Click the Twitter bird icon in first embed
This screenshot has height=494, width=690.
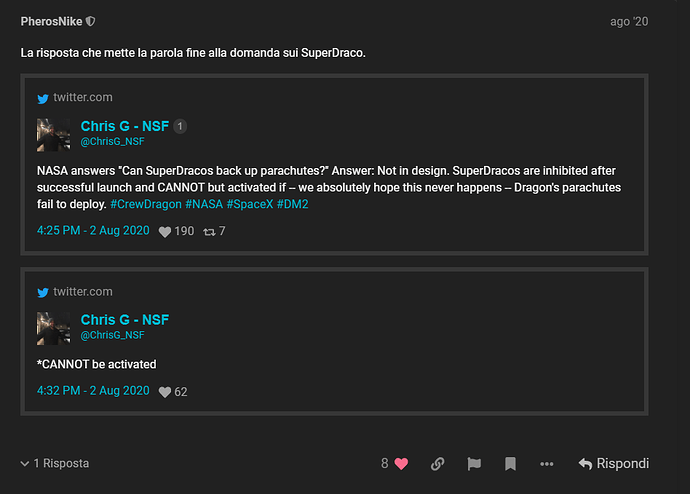click(43, 98)
